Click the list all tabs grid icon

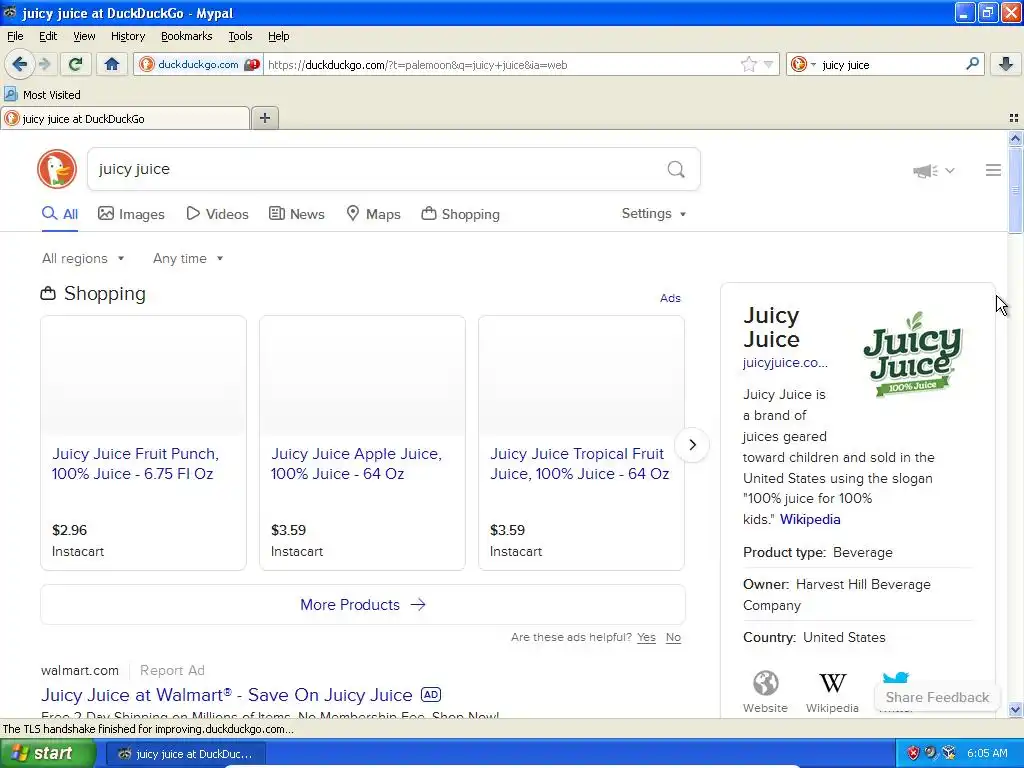coord(1014,118)
